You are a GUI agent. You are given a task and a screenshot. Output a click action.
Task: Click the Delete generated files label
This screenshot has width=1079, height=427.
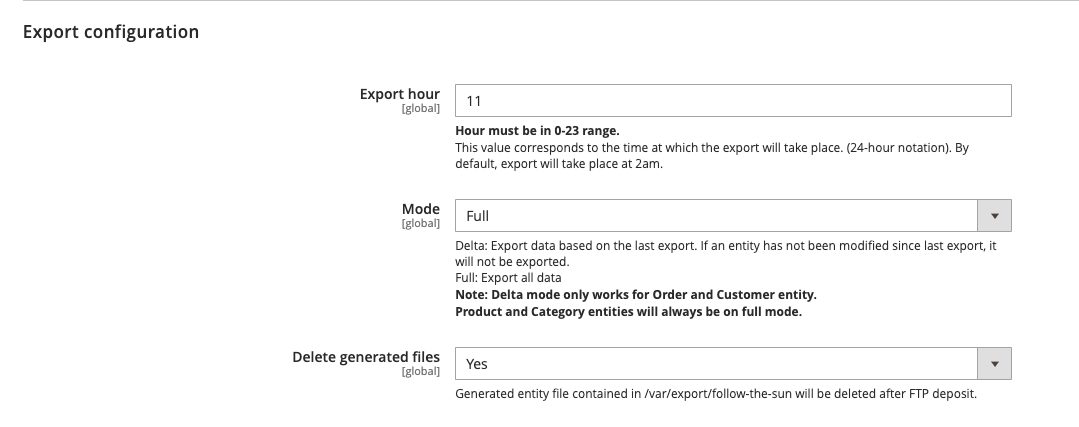(366, 357)
